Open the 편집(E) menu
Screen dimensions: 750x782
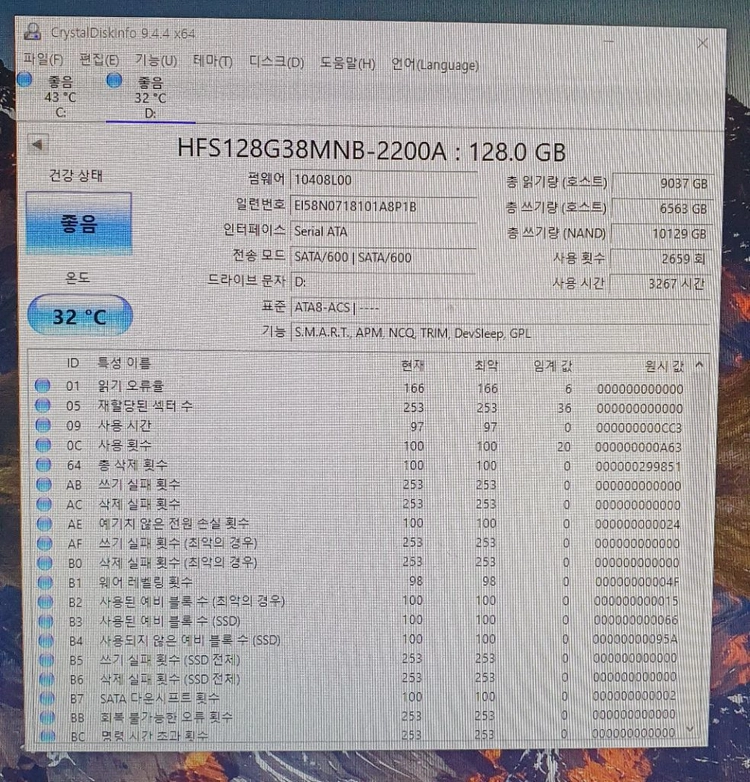pos(99,60)
